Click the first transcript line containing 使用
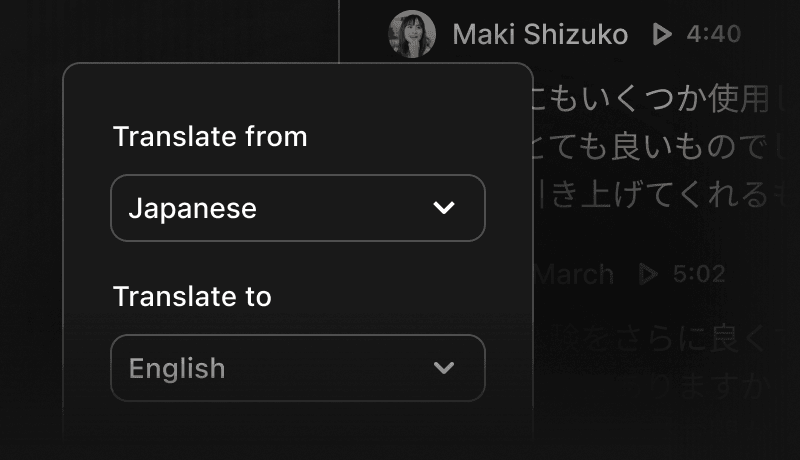 [x=658, y=98]
